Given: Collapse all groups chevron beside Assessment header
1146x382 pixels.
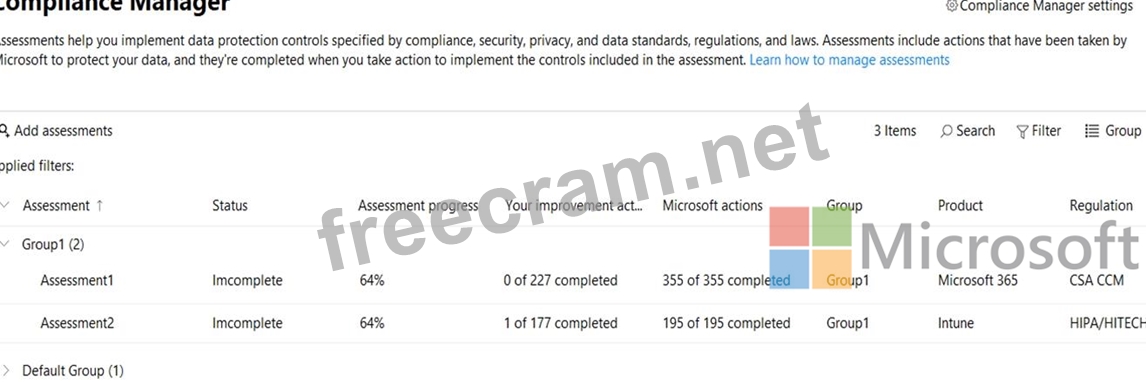Looking at the screenshot, I should (6, 205).
